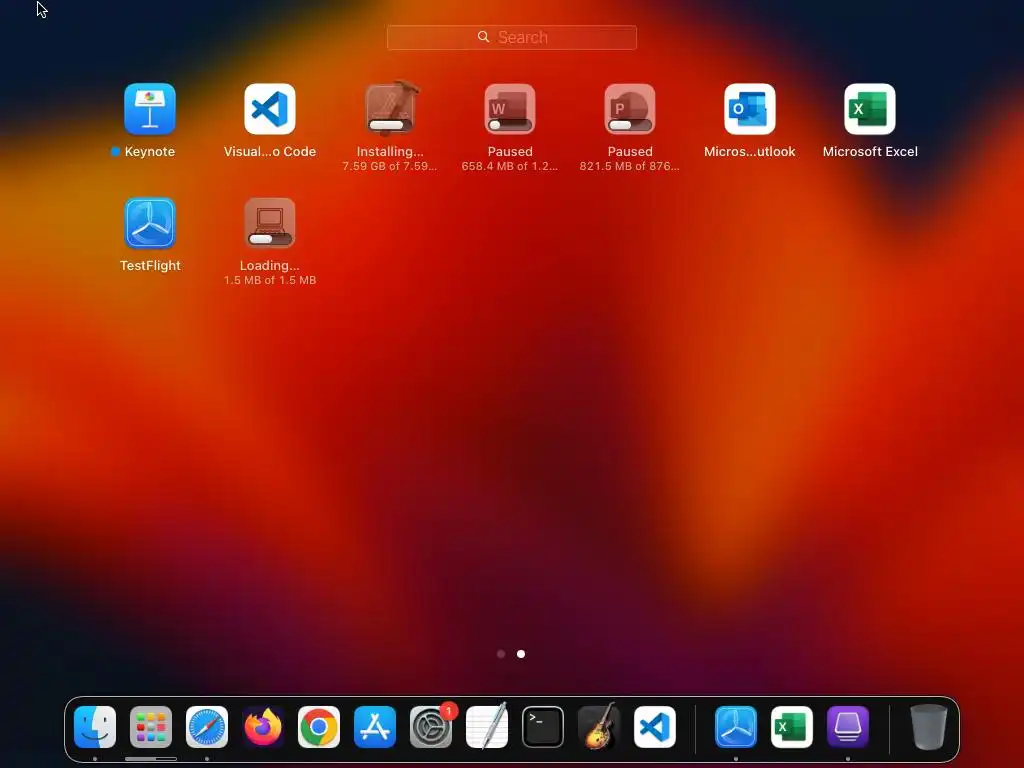
Task: Click the "1.5 MB of 1.5 MB" text
Action: tap(270, 280)
